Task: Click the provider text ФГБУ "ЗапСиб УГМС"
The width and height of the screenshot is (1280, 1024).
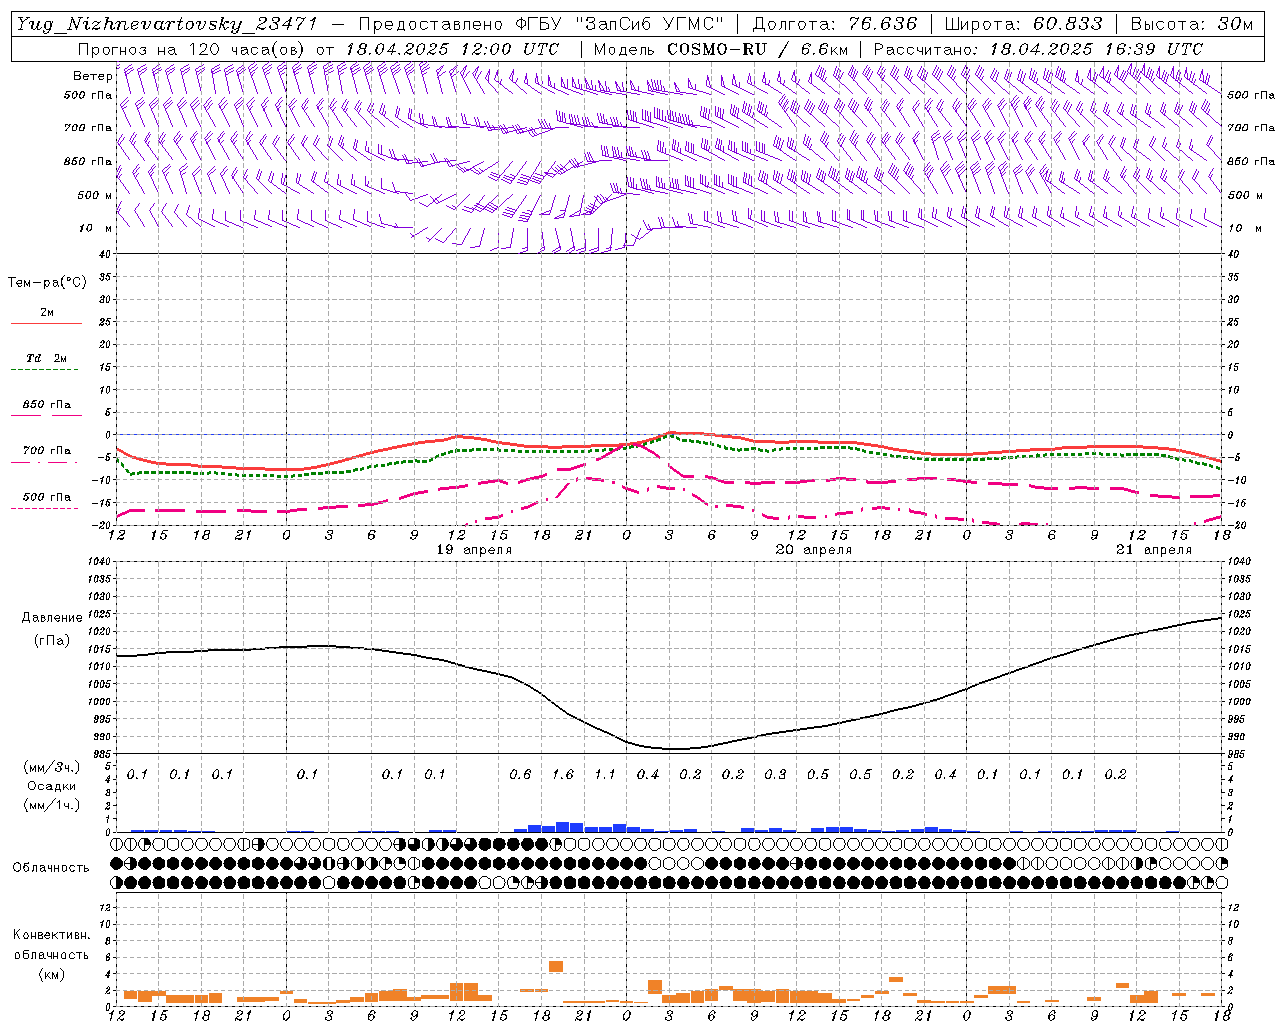Action: point(620,24)
